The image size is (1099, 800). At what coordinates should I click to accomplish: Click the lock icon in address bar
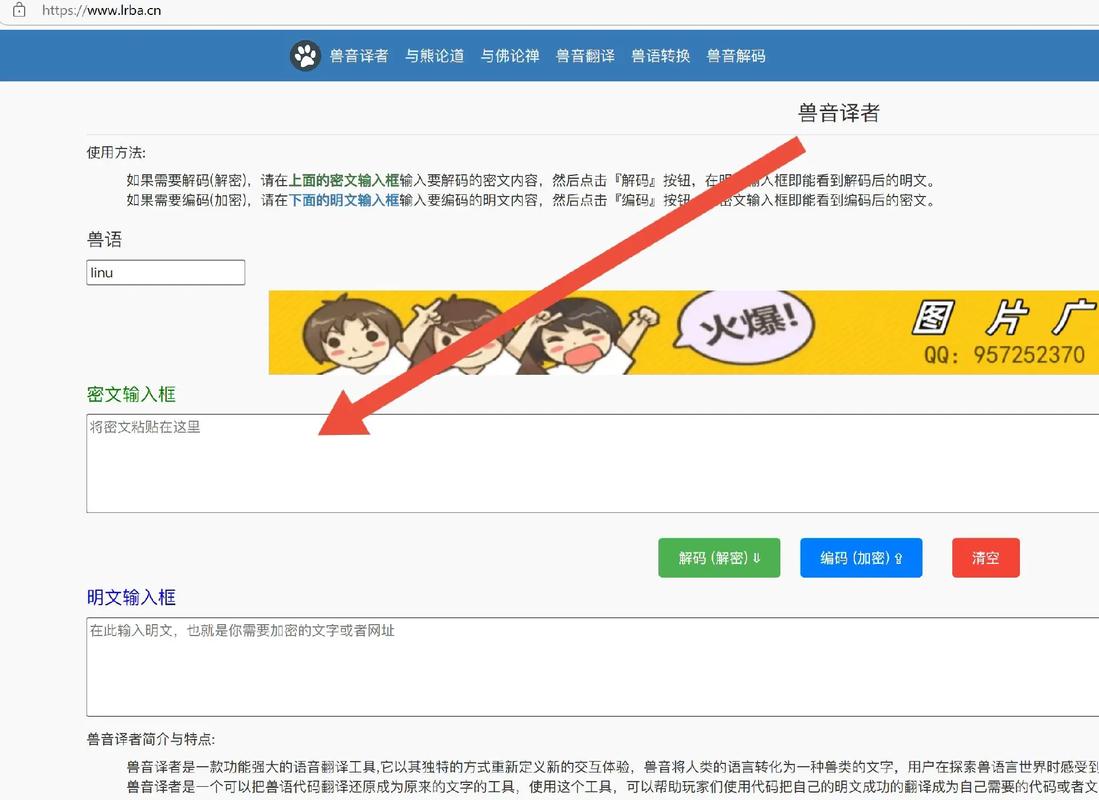[x=19, y=11]
